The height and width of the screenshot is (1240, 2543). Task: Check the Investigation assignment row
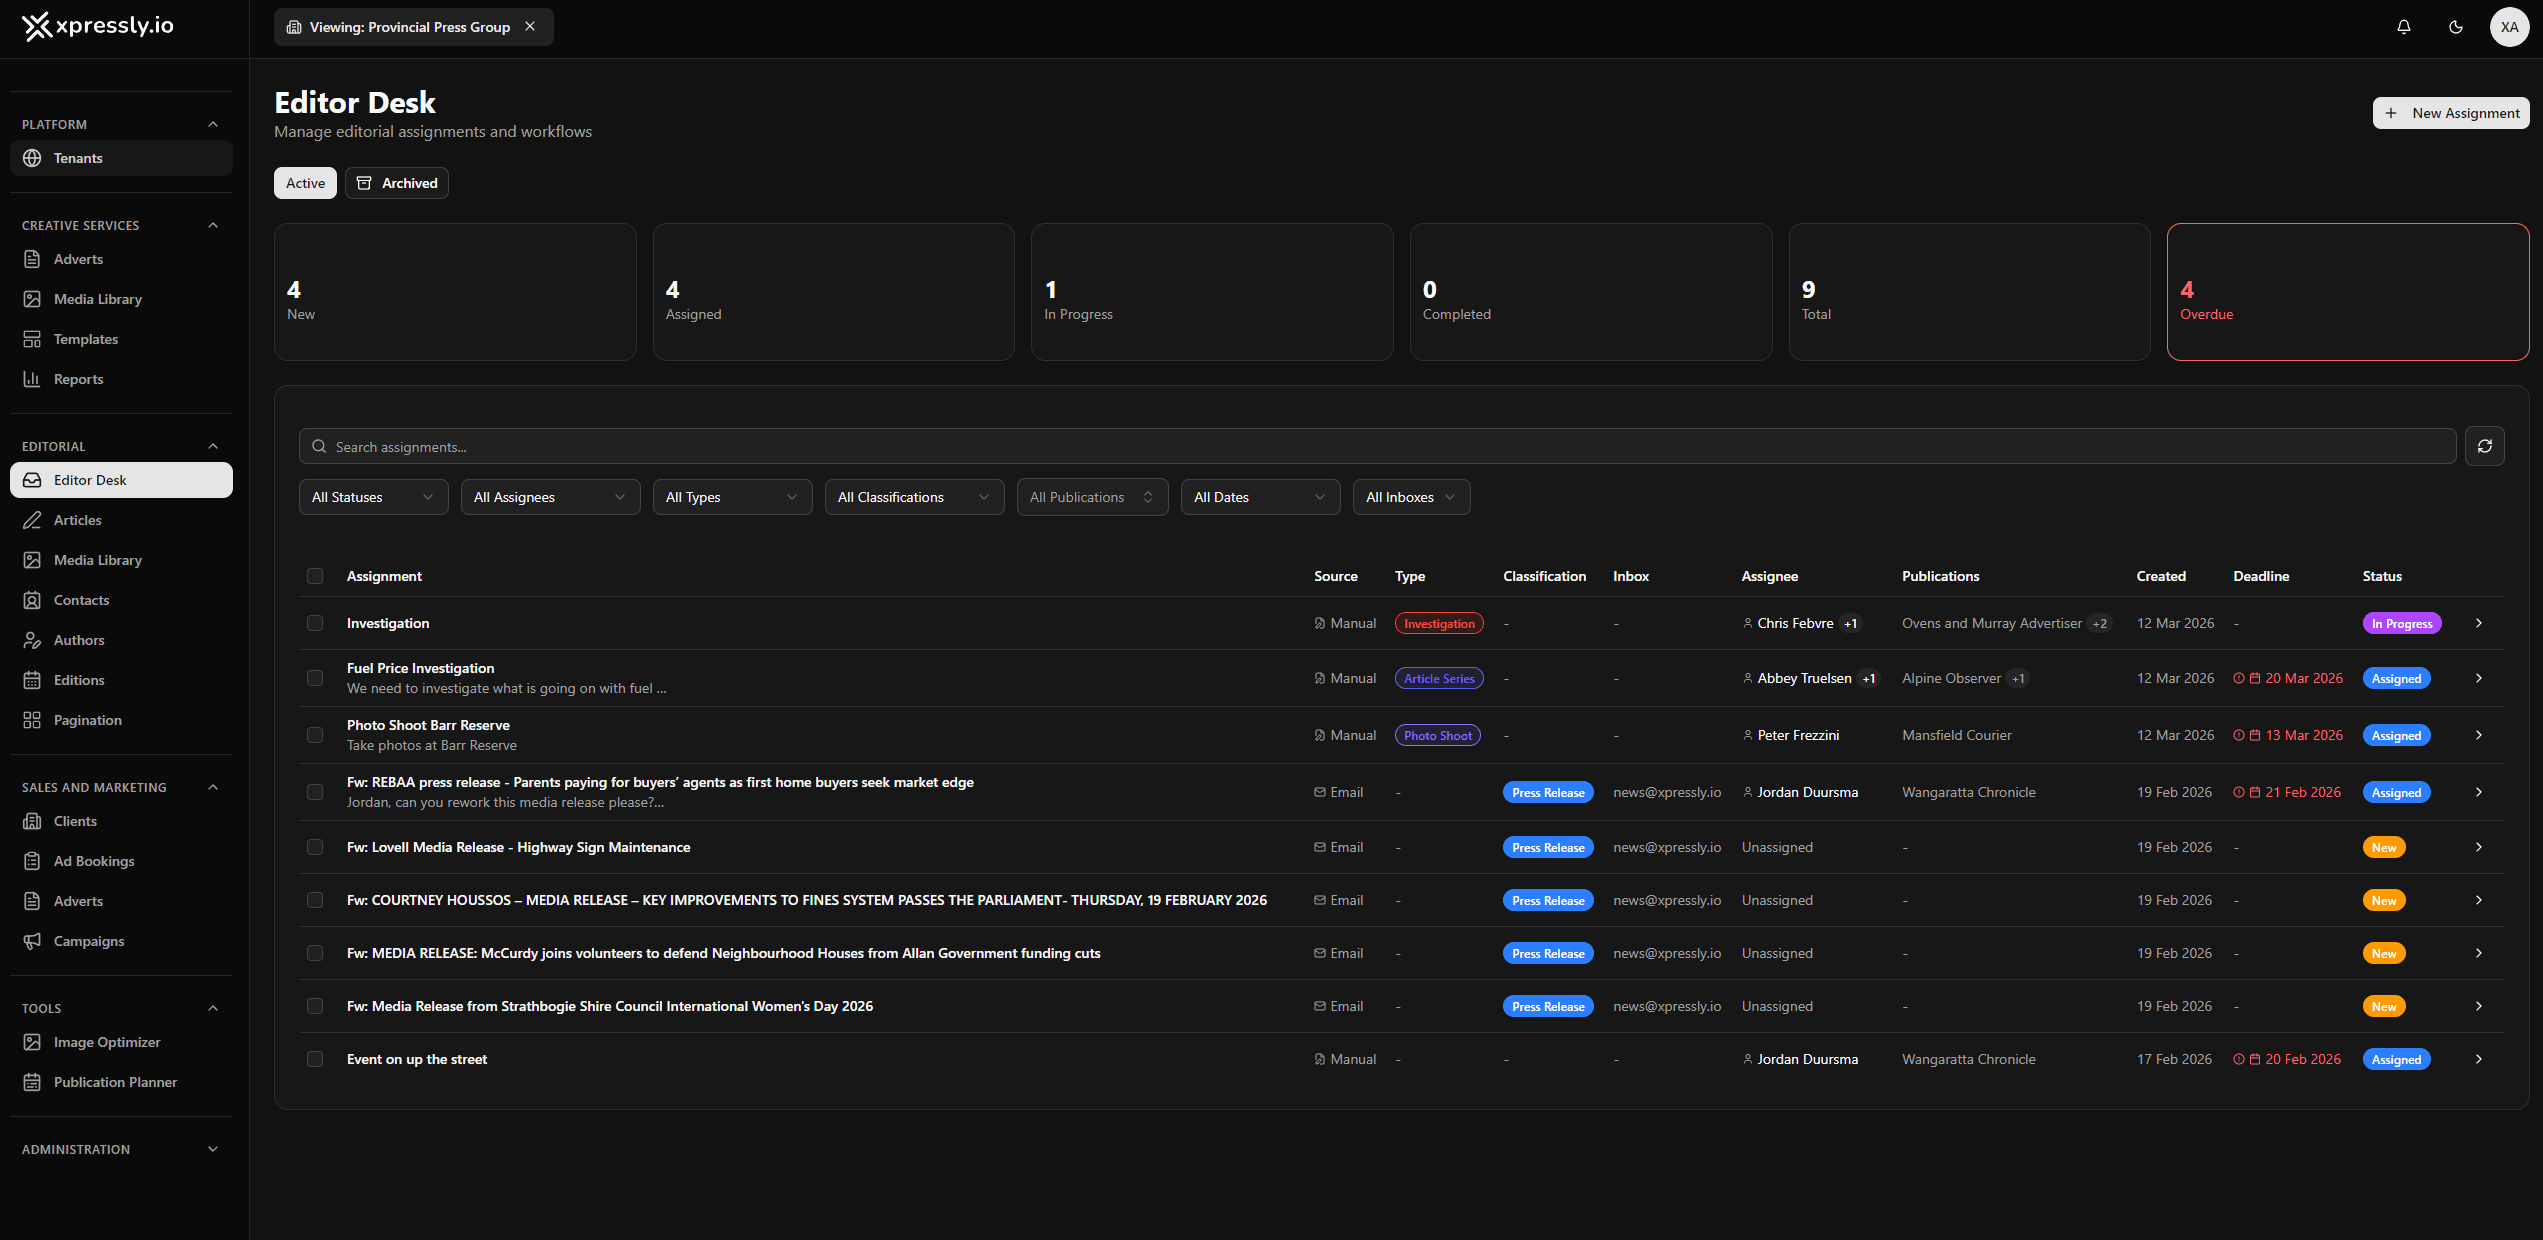[x=315, y=622]
